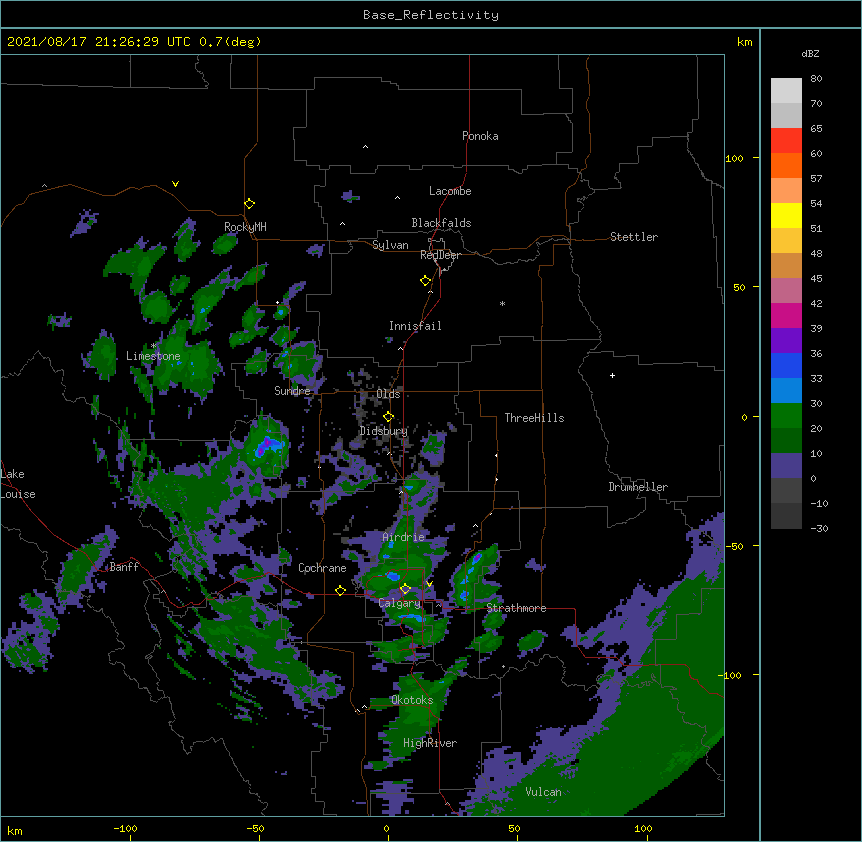
Task: Select the asterisk marker east of Innisfail
Action: pyautogui.click(x=502, y=303)
